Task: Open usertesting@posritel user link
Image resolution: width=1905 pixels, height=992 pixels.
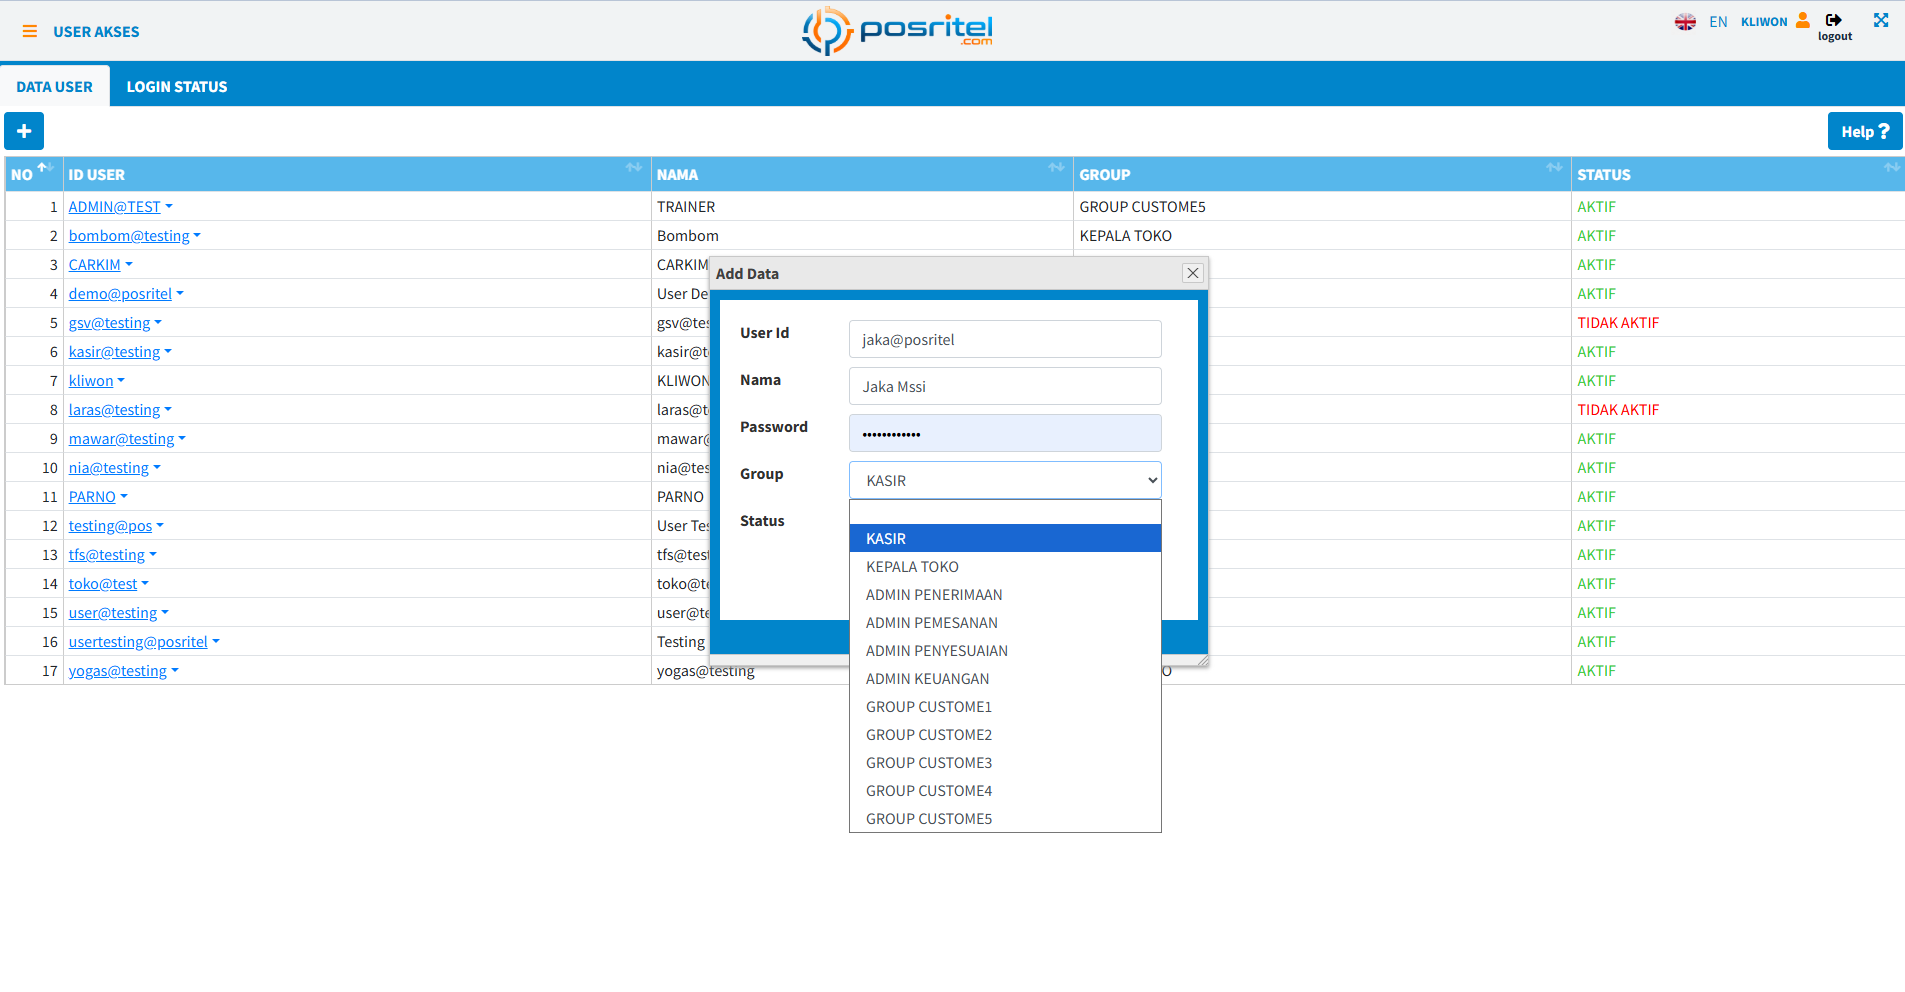Action: [138, 642]
